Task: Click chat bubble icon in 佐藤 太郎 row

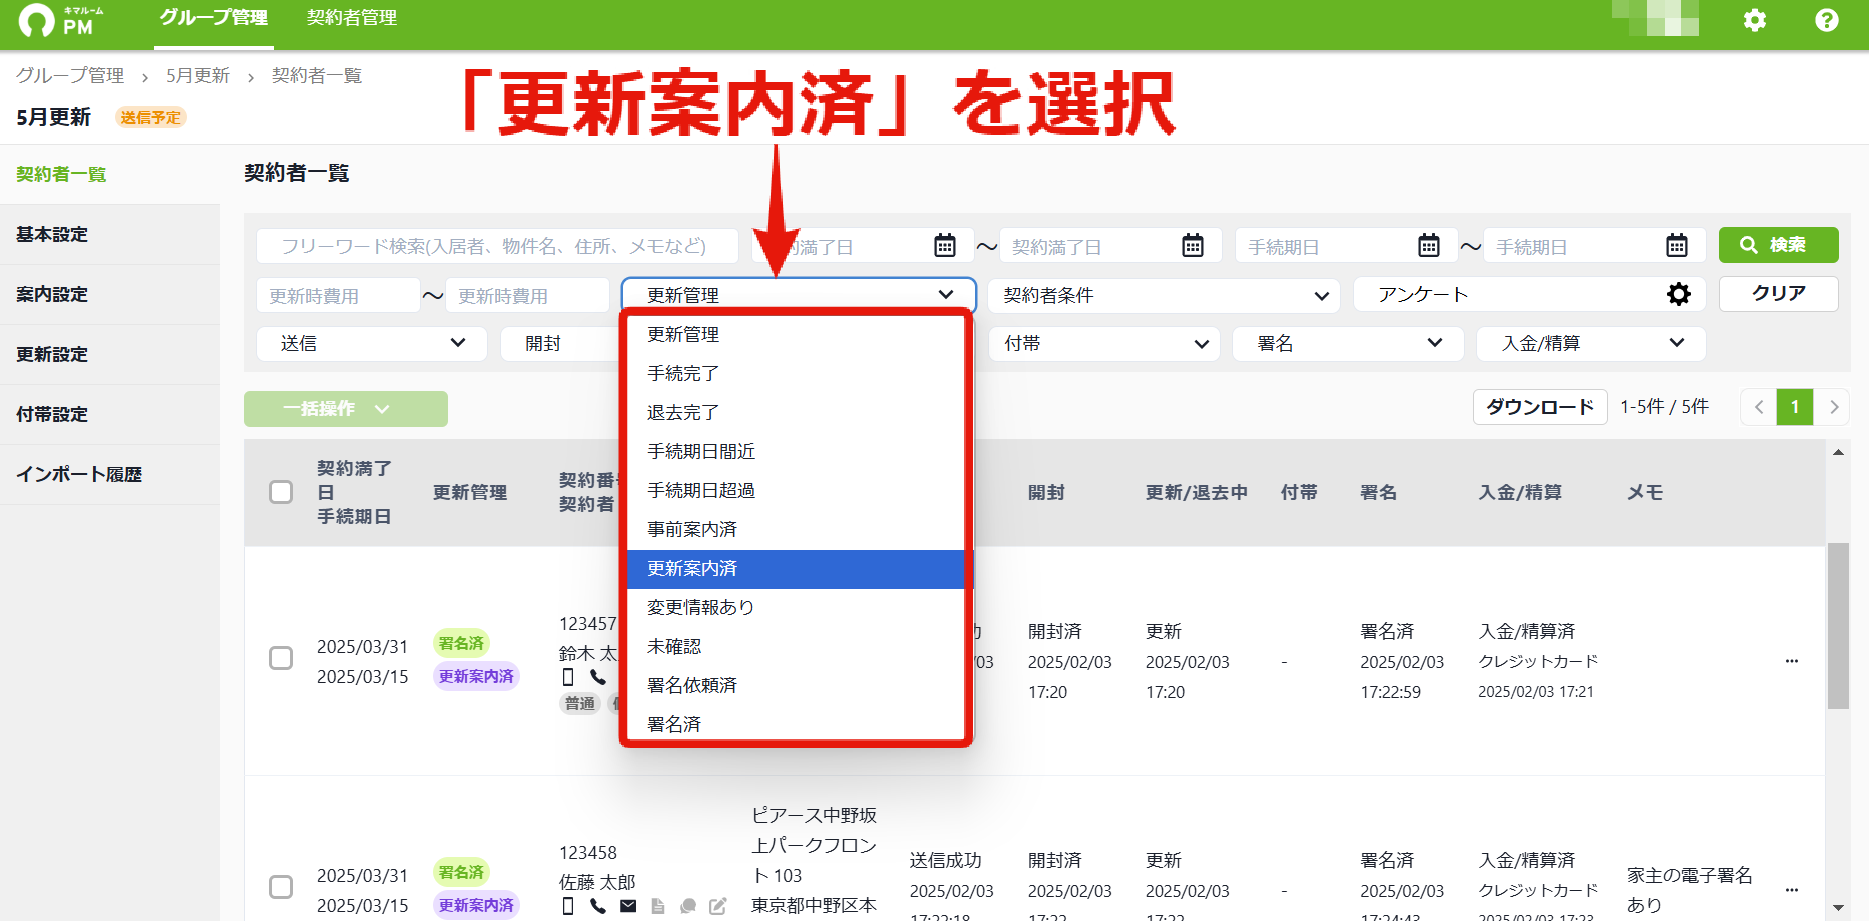Action: pos(688,906)
